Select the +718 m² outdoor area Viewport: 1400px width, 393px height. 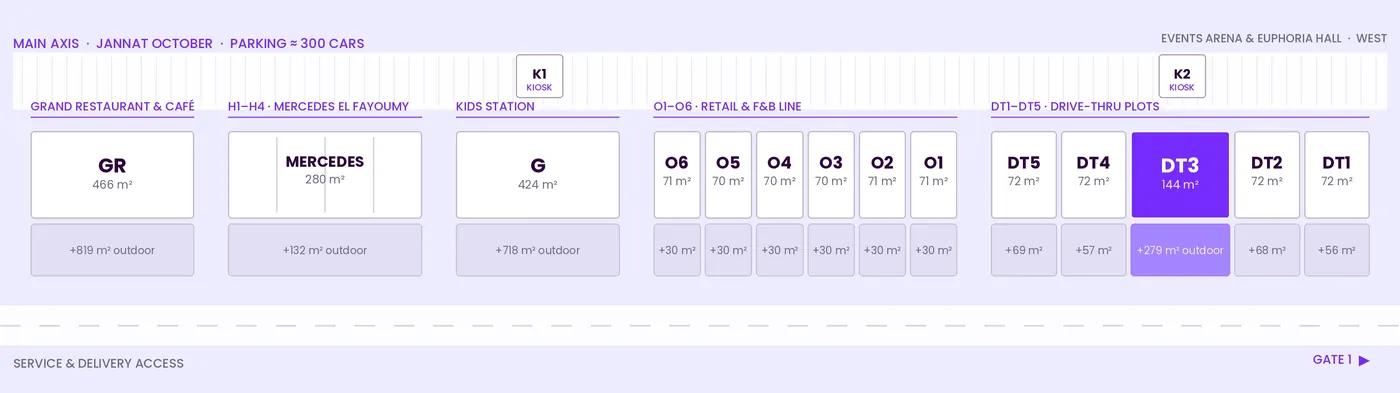point(538,250)
